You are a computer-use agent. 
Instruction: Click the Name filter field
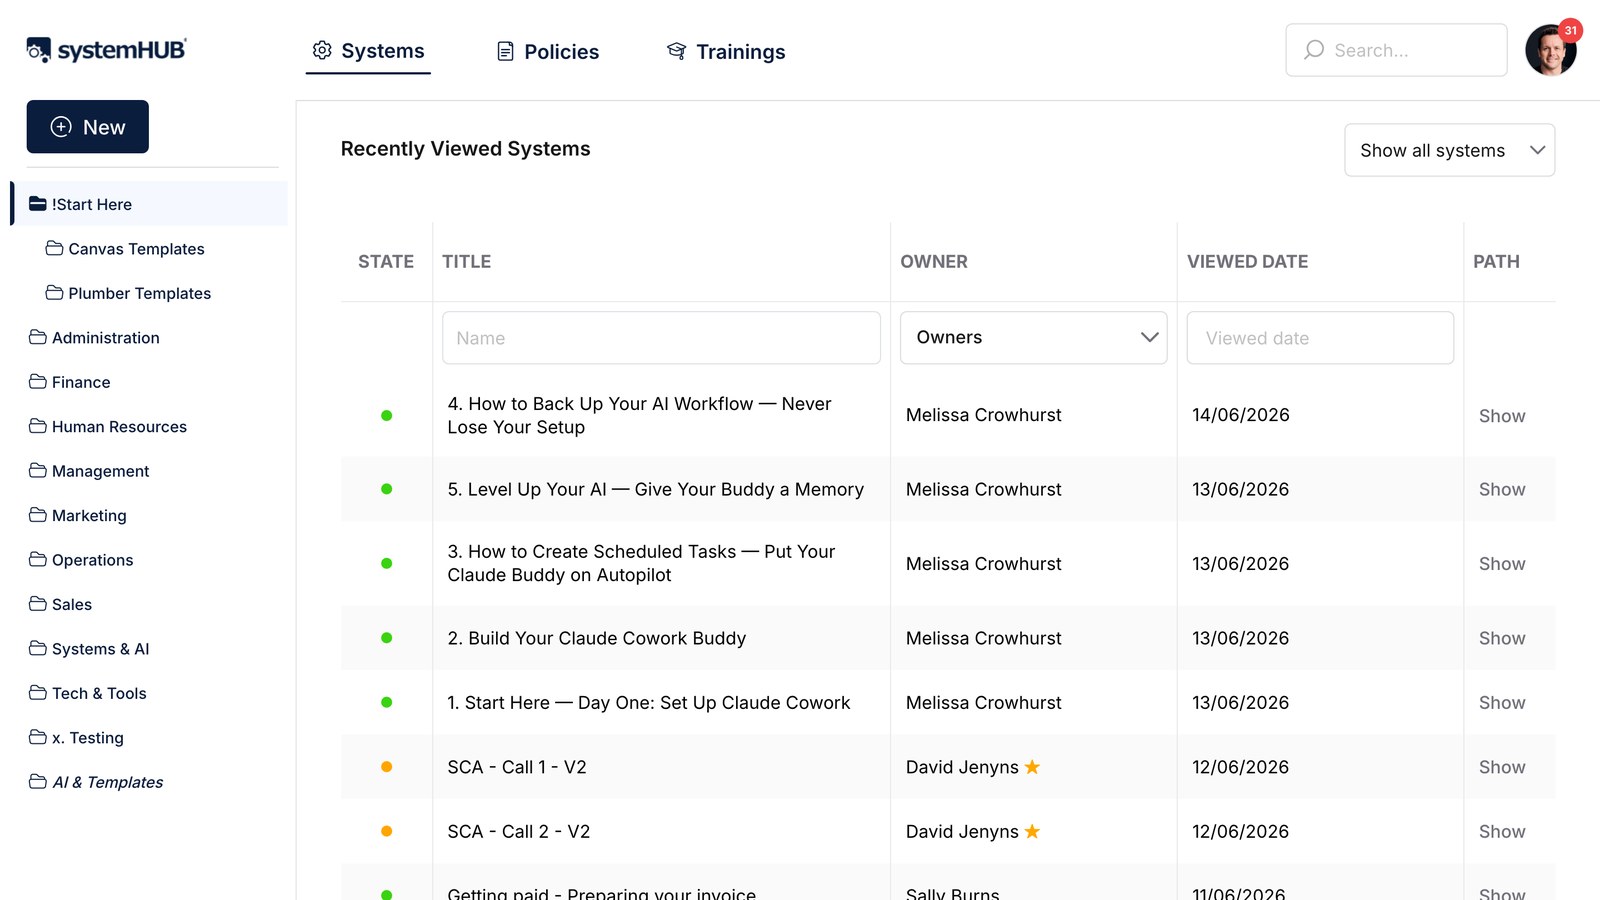(661, 338)
